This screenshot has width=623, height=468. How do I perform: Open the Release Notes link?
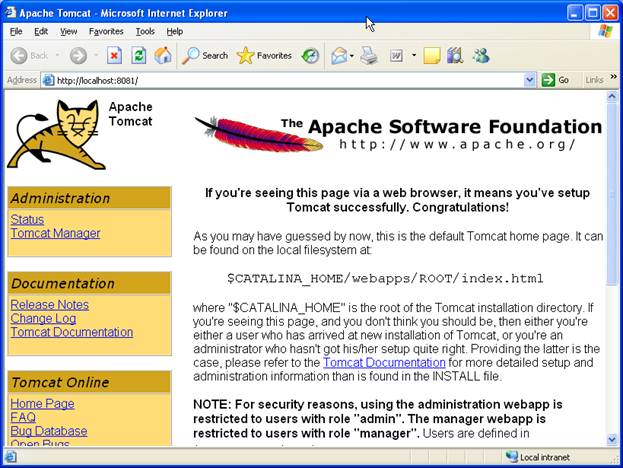pyautogui.click(x=50, y=305)
